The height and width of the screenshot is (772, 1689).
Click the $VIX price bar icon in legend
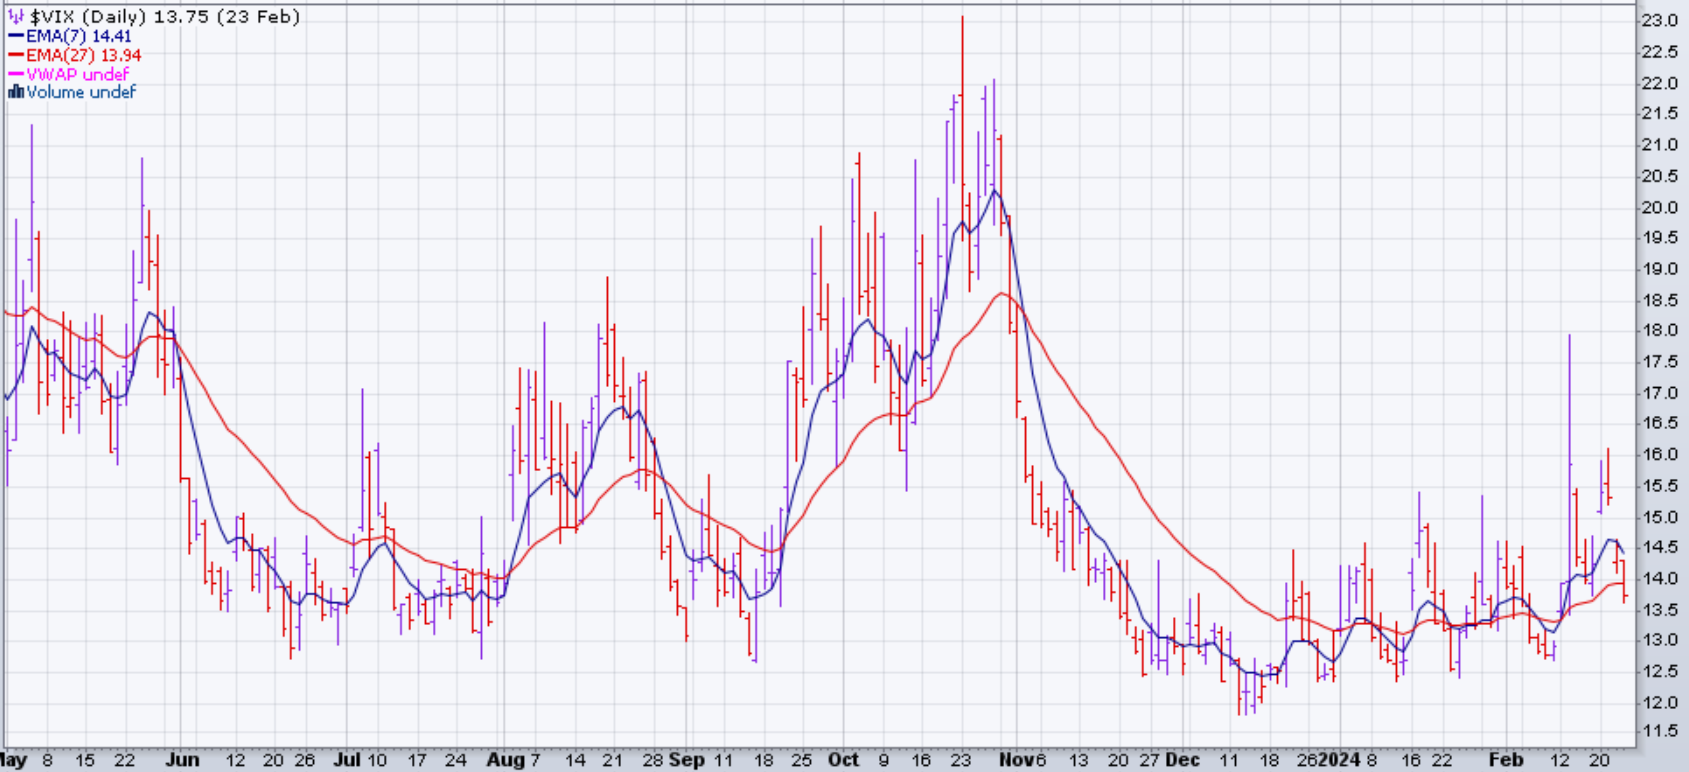tap(16, 17)
